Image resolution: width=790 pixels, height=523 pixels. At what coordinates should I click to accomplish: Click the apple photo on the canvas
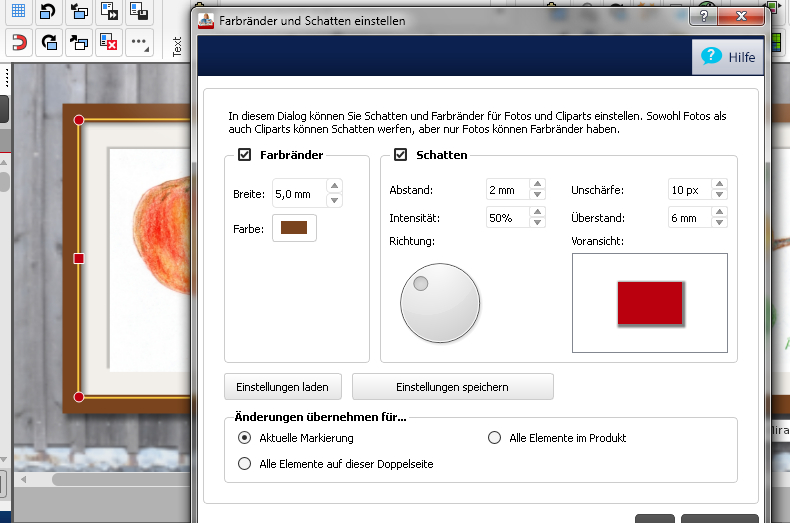point(161,236)
